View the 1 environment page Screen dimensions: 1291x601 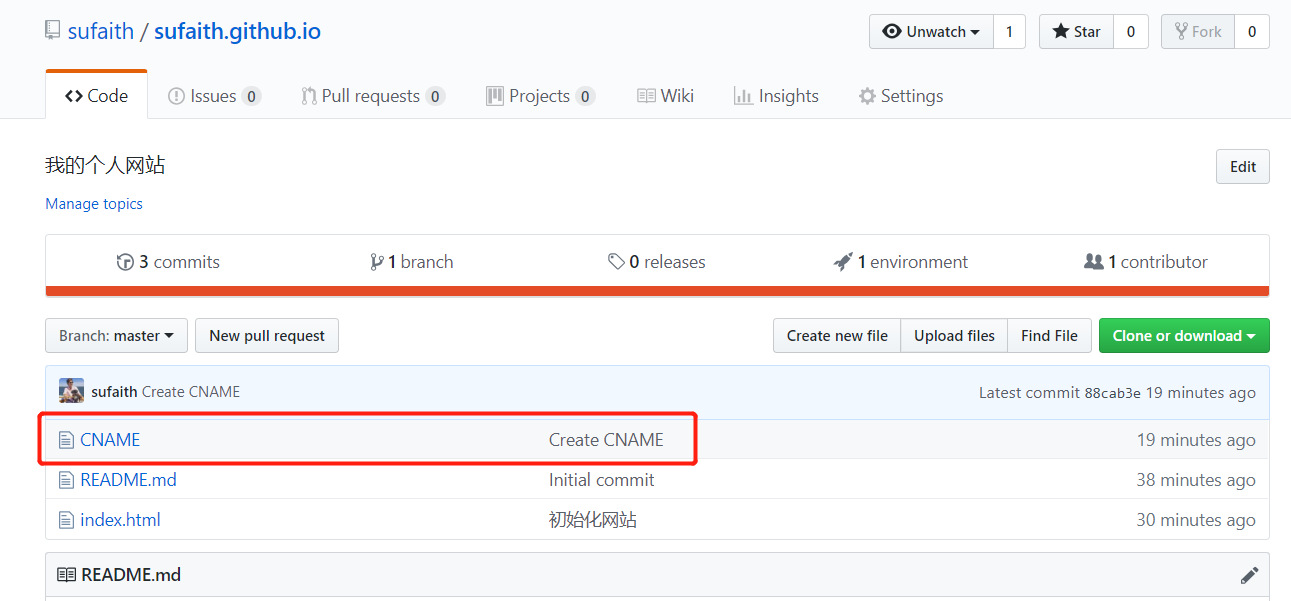tap(901, 262)
